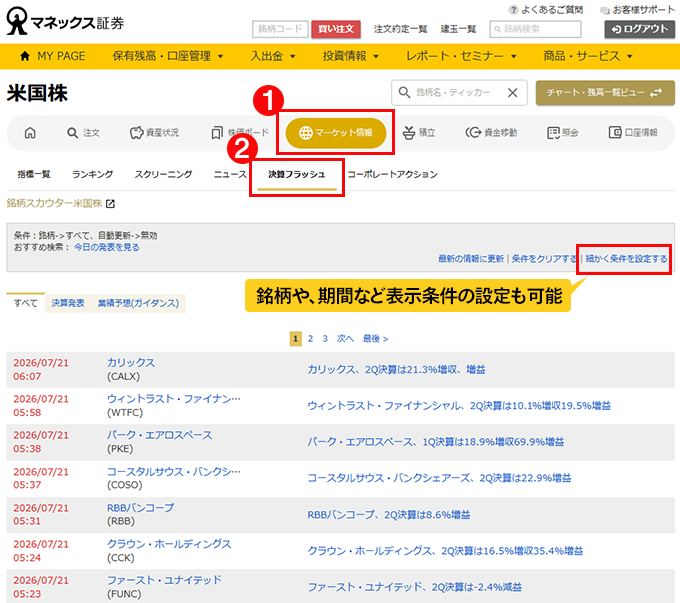
Task: Open ウィントラスト・ファイナン… company link
Action: [173, 399]
